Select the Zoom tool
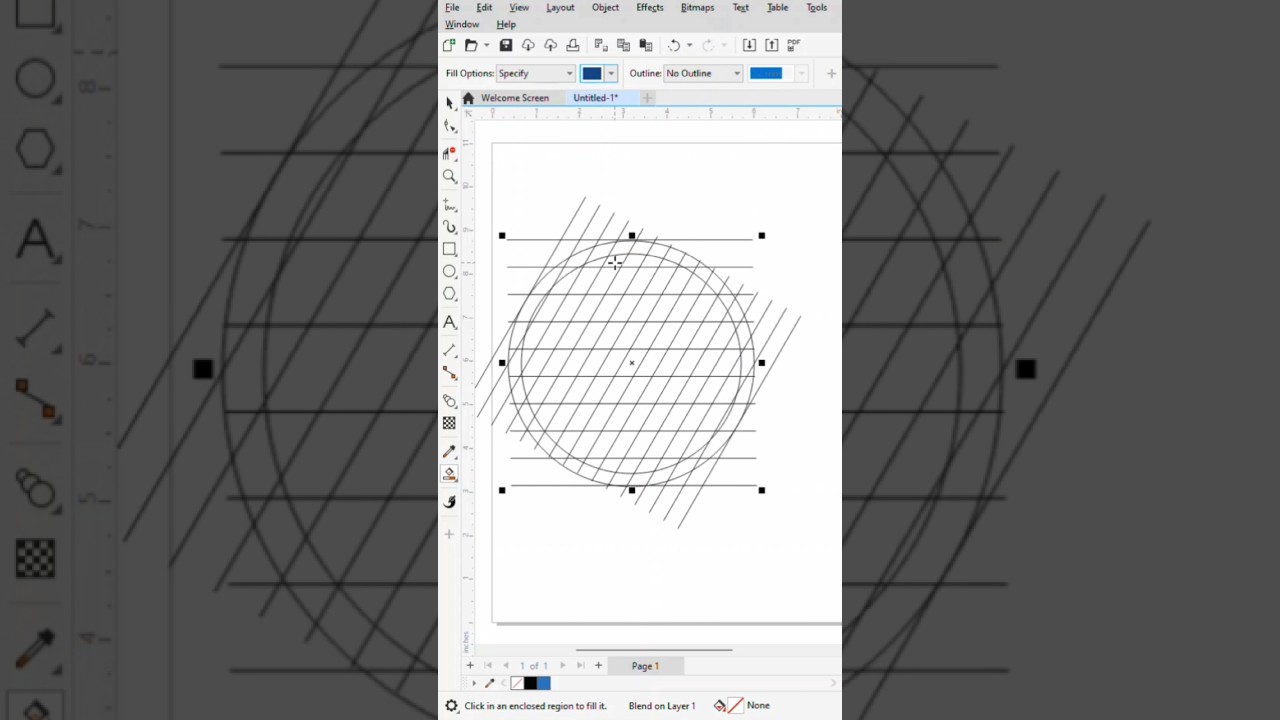Viewport: 1280px width, 720px height. pos(449,177)
